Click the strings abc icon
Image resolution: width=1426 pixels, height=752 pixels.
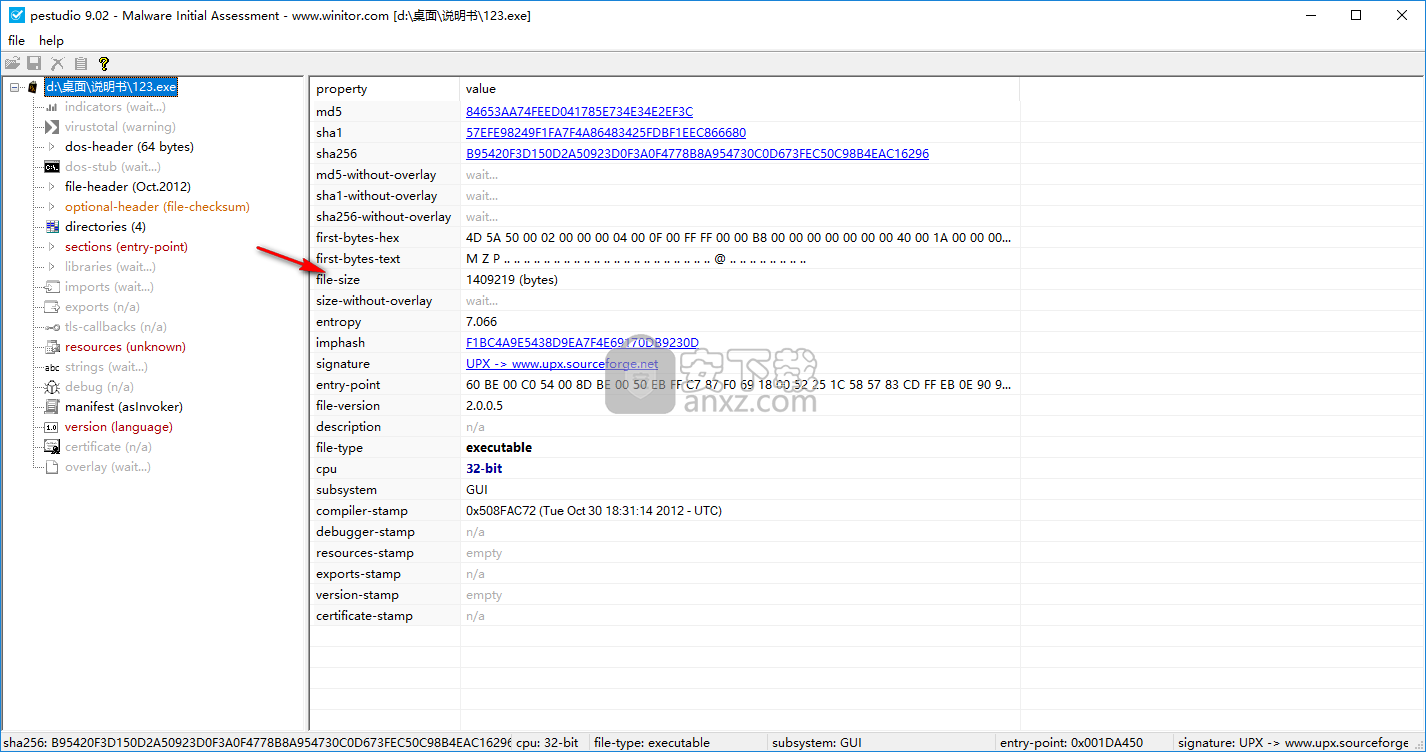[x=52, y=367]
